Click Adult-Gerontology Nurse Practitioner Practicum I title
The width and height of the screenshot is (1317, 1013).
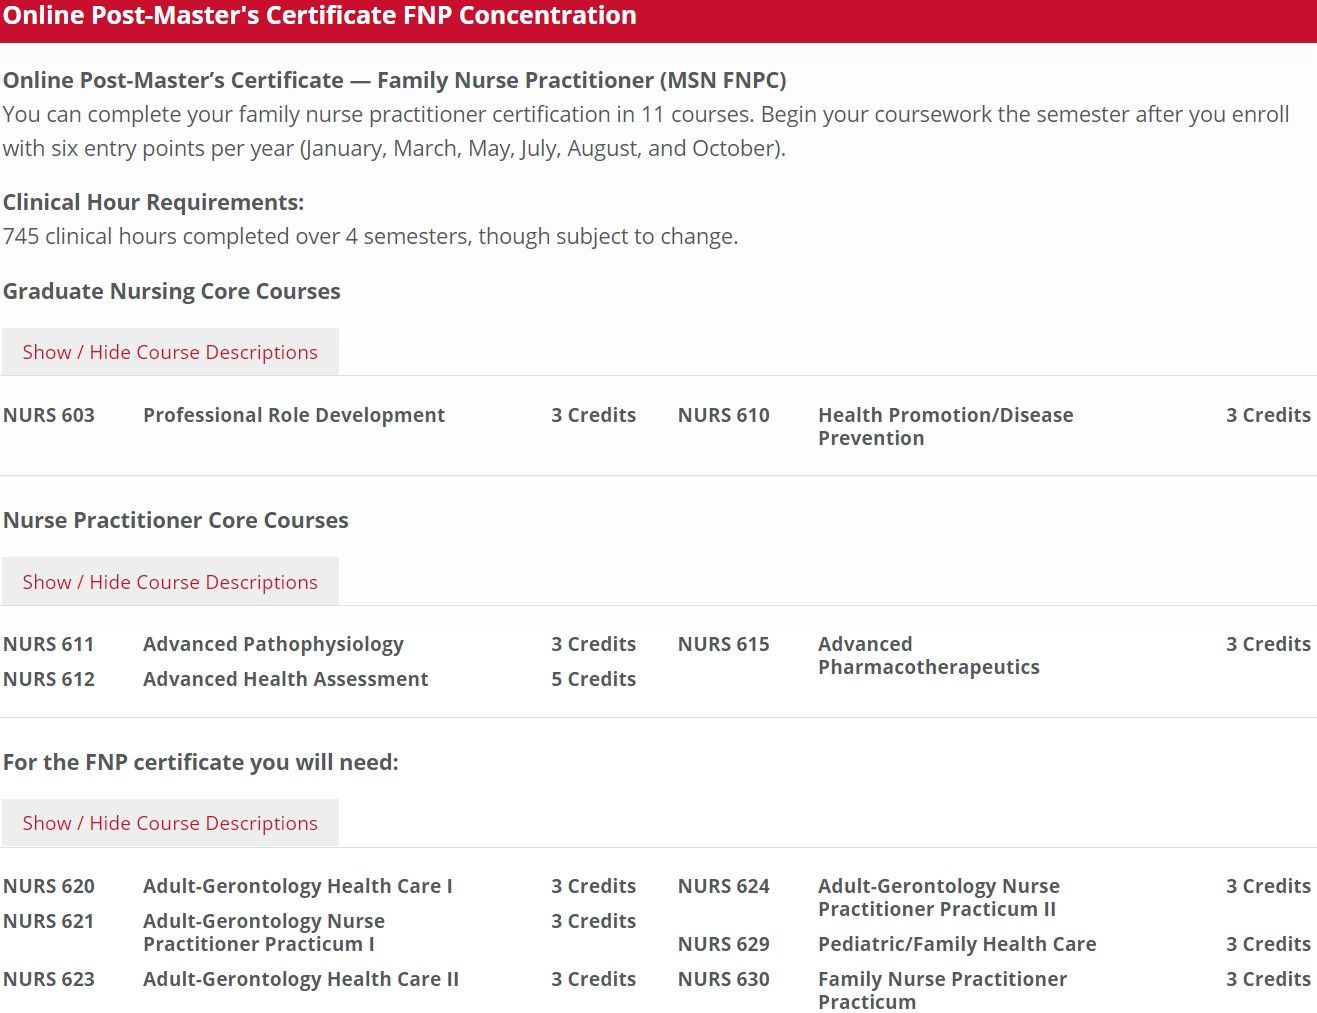pos(264,933)
